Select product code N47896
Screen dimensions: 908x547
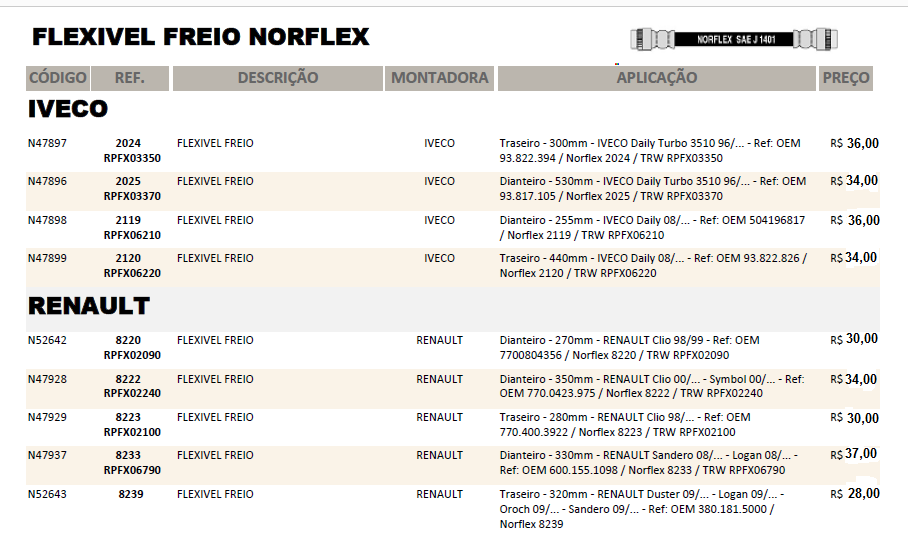coord(48,182)
